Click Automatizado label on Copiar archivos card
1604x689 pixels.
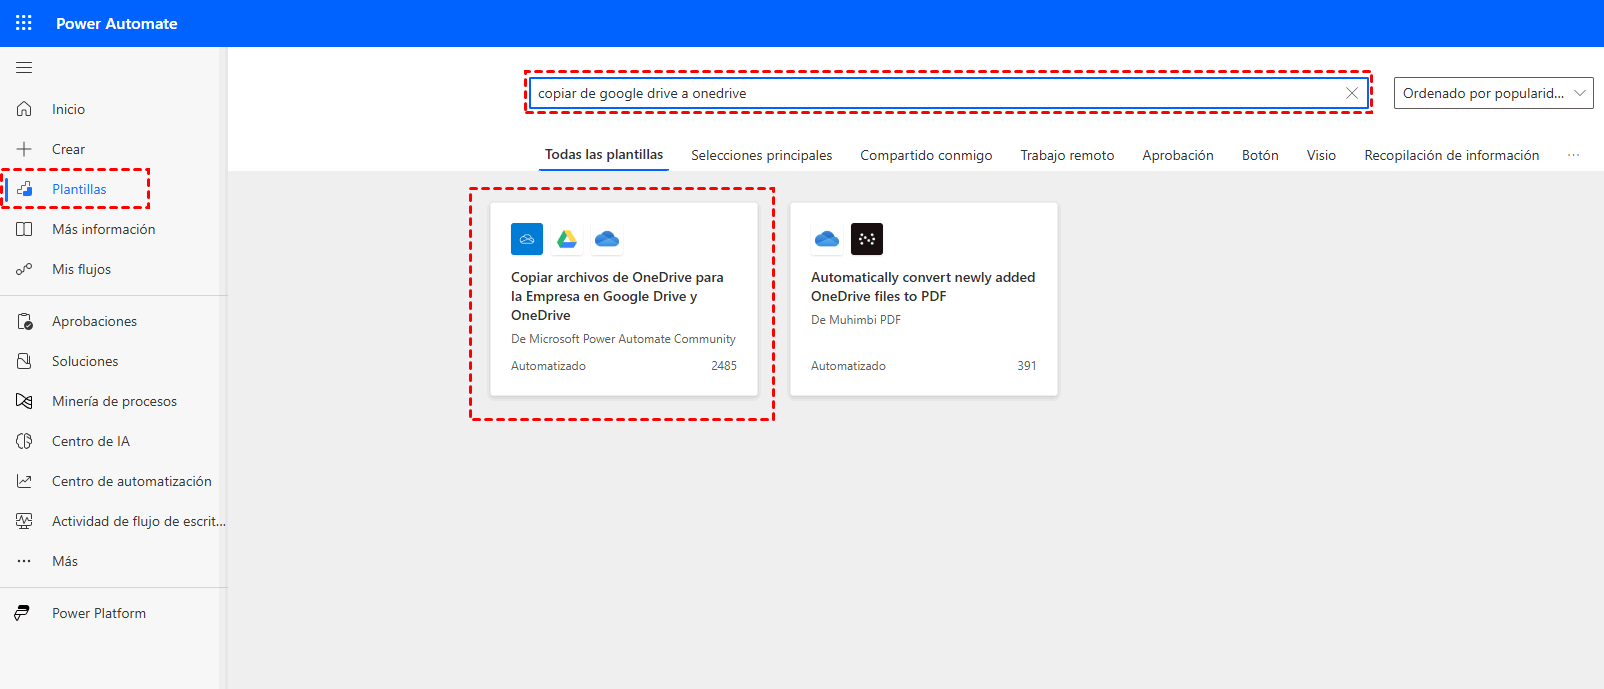[x=548, y=366]
